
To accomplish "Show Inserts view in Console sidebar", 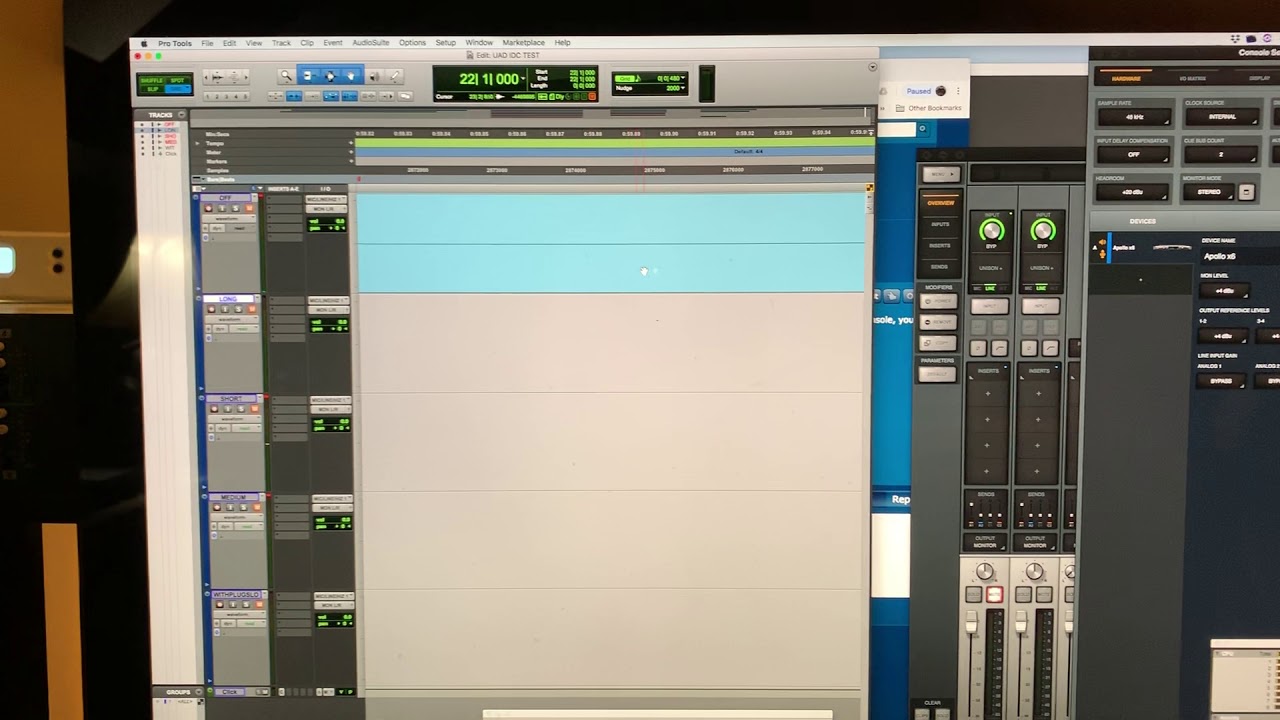I will pos(940,245).
